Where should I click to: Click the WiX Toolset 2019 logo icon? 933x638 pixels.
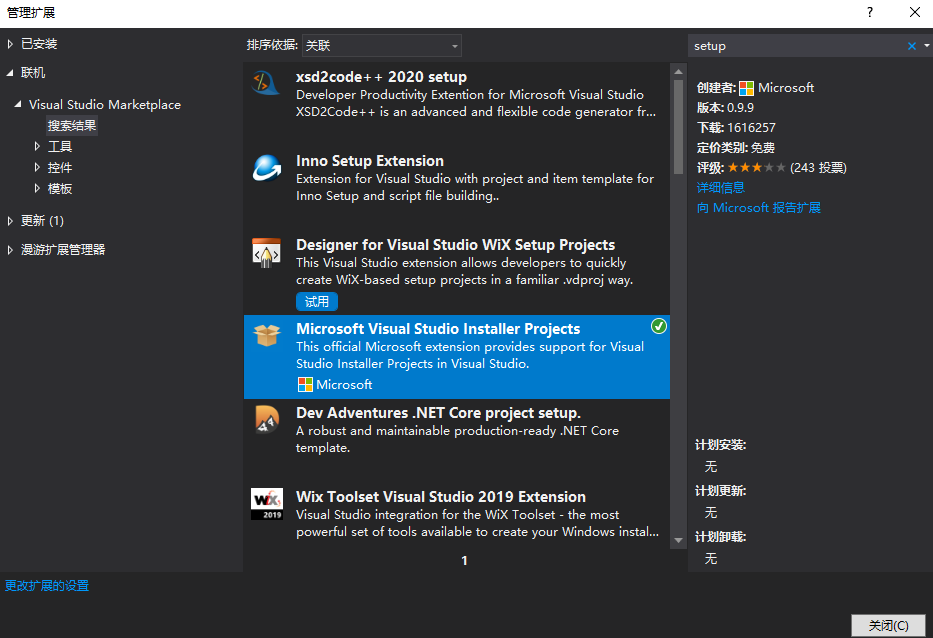click(266, 503)
